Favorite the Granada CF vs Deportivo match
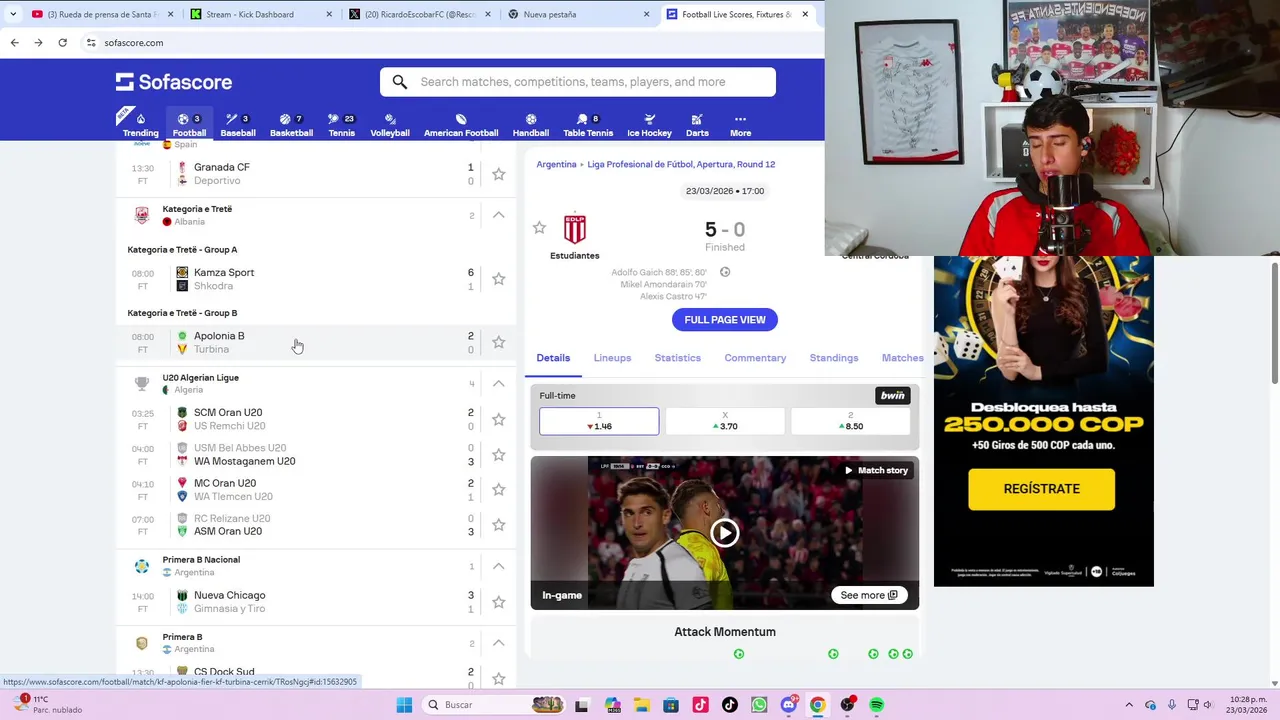 coord(499,174)
